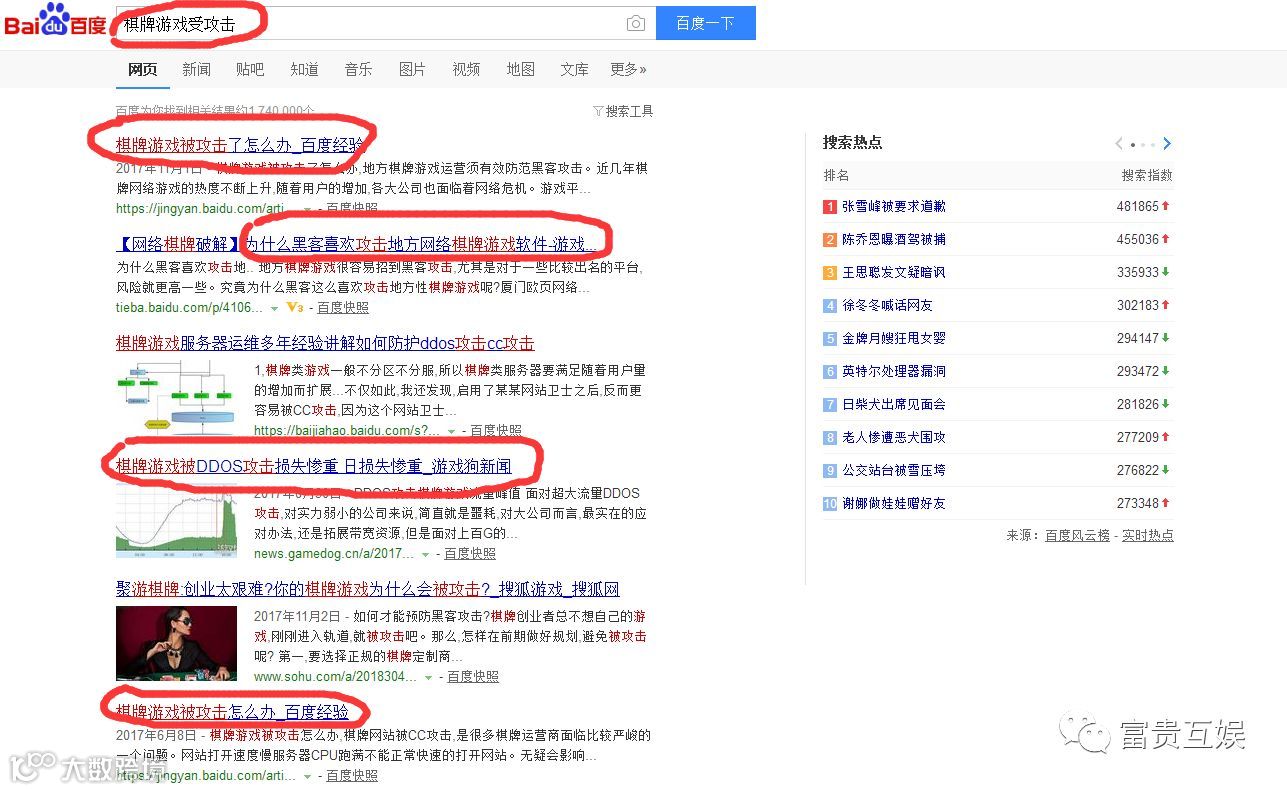Open 搜索工具 filter options

coord(623,111)
